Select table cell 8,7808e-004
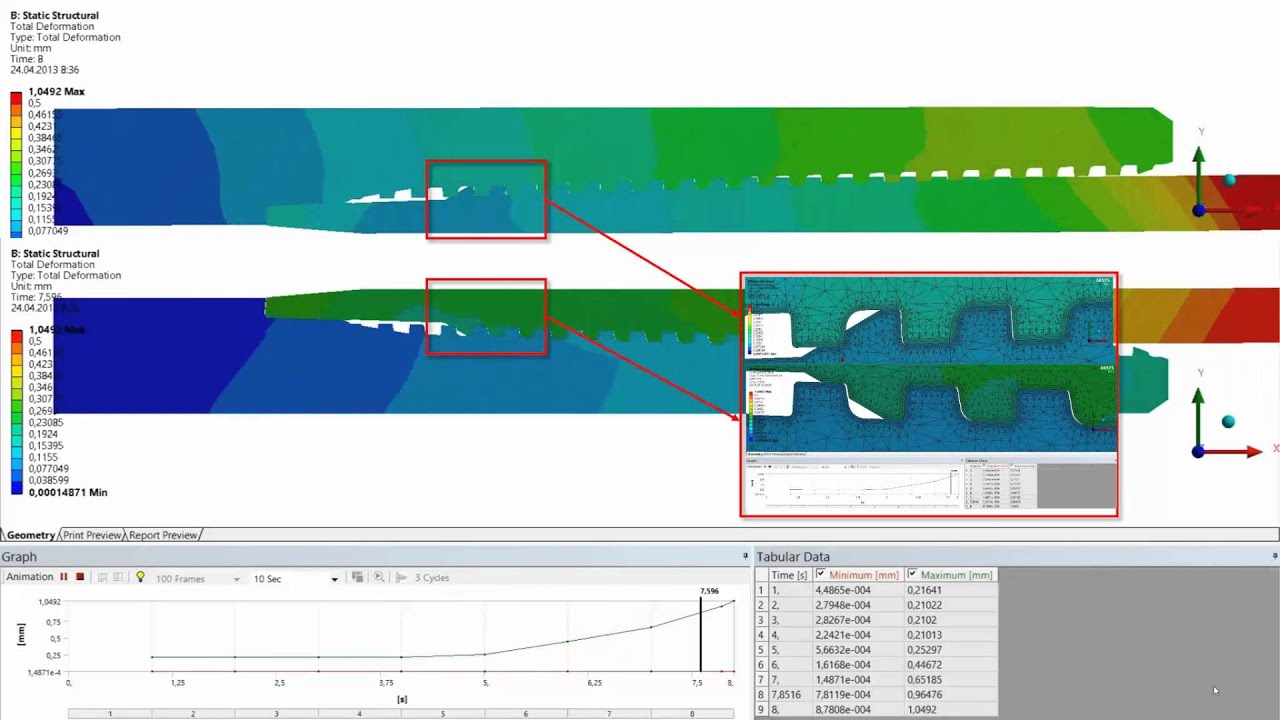Viewport: 1280px width, 720px height. pyautogui.click(x=858, y=710)
